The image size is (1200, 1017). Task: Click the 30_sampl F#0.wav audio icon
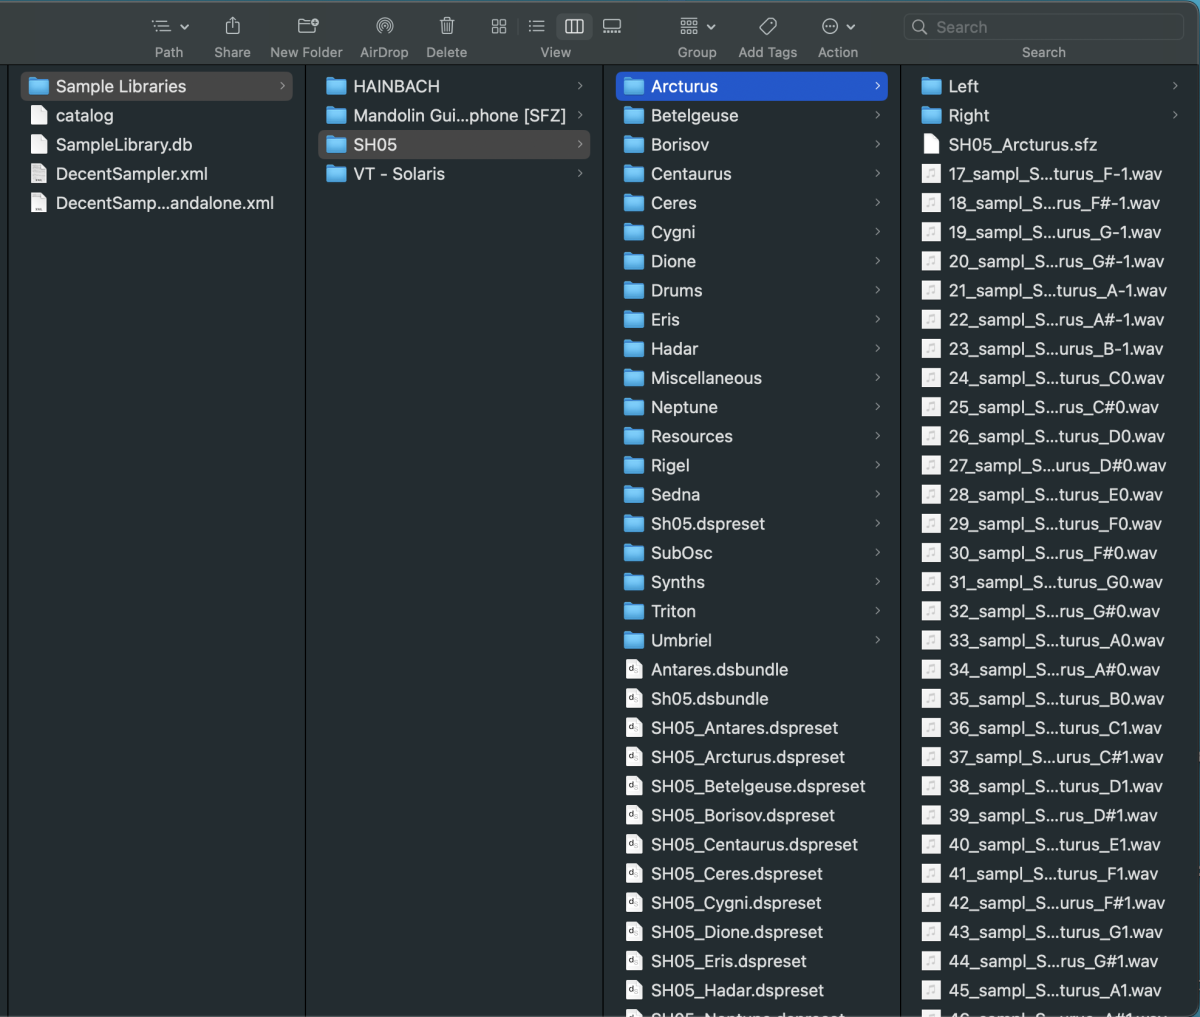(931, 553)
